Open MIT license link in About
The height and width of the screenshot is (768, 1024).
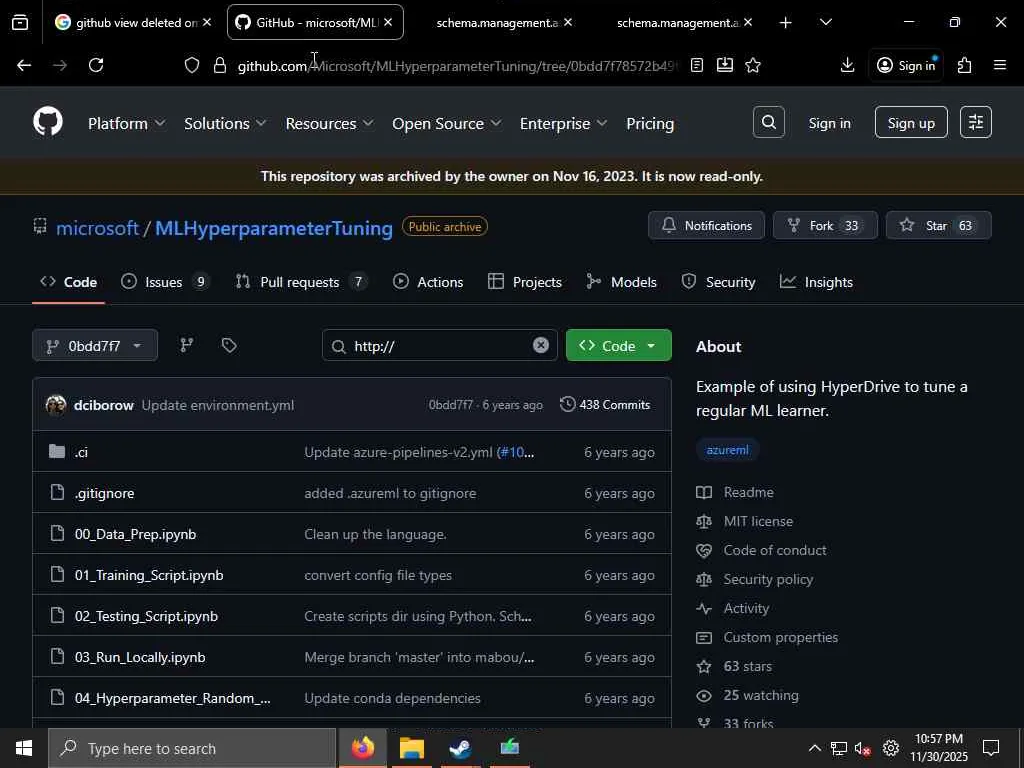pos(758,521)
